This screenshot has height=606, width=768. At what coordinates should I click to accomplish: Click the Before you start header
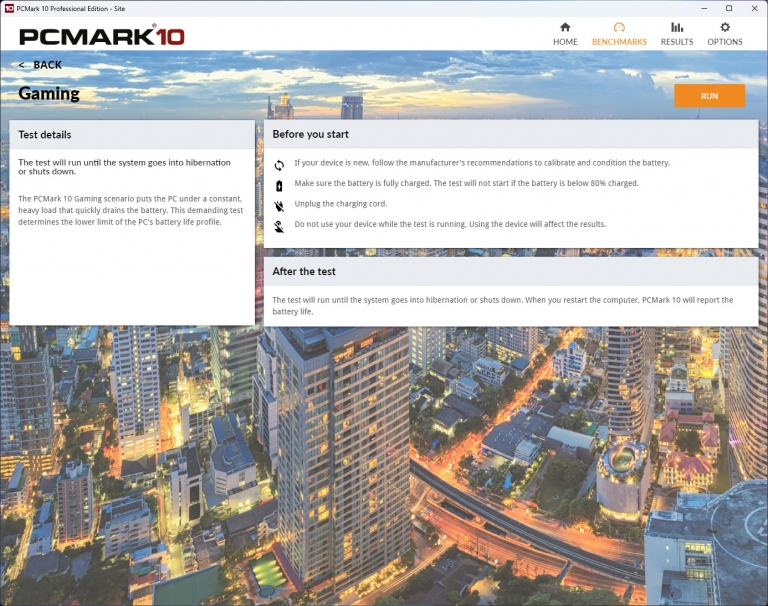click(511, 134)
